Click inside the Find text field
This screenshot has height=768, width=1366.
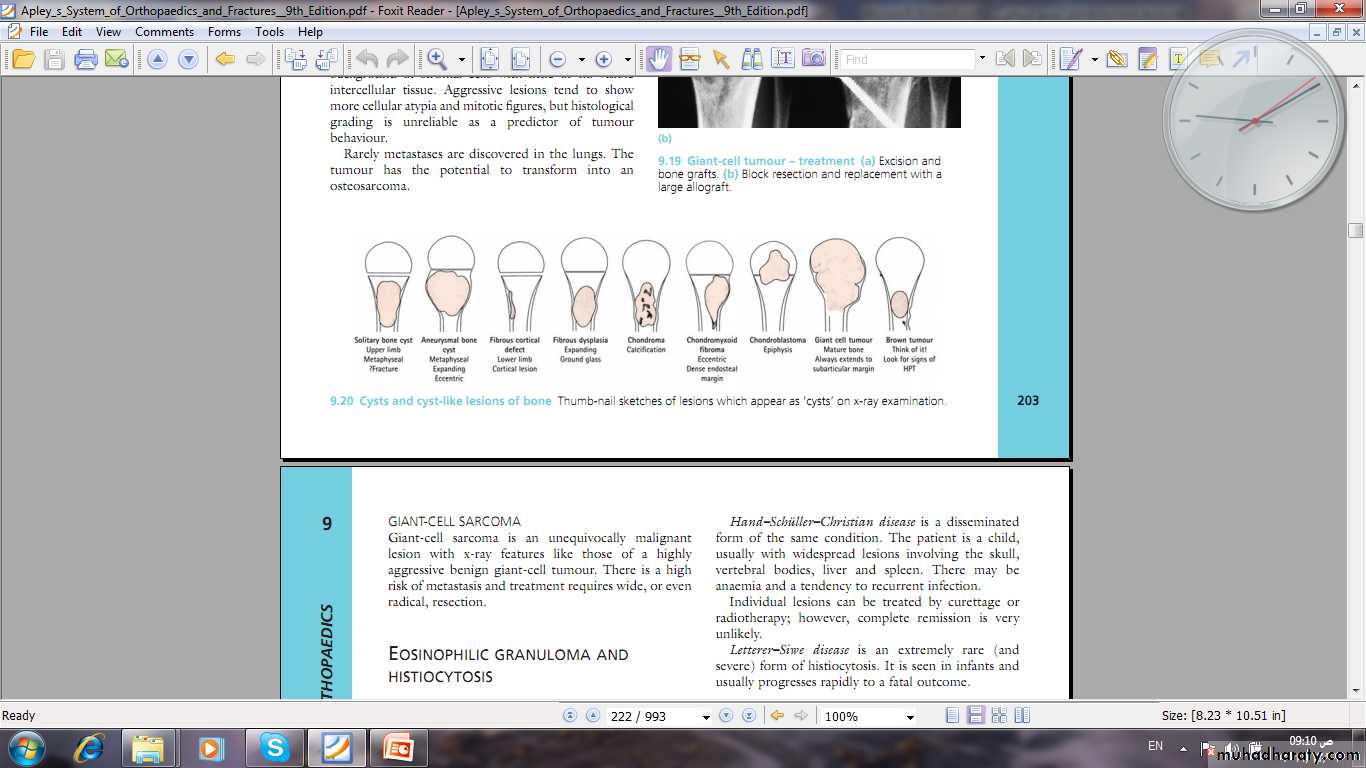click(x=906, y=59)
